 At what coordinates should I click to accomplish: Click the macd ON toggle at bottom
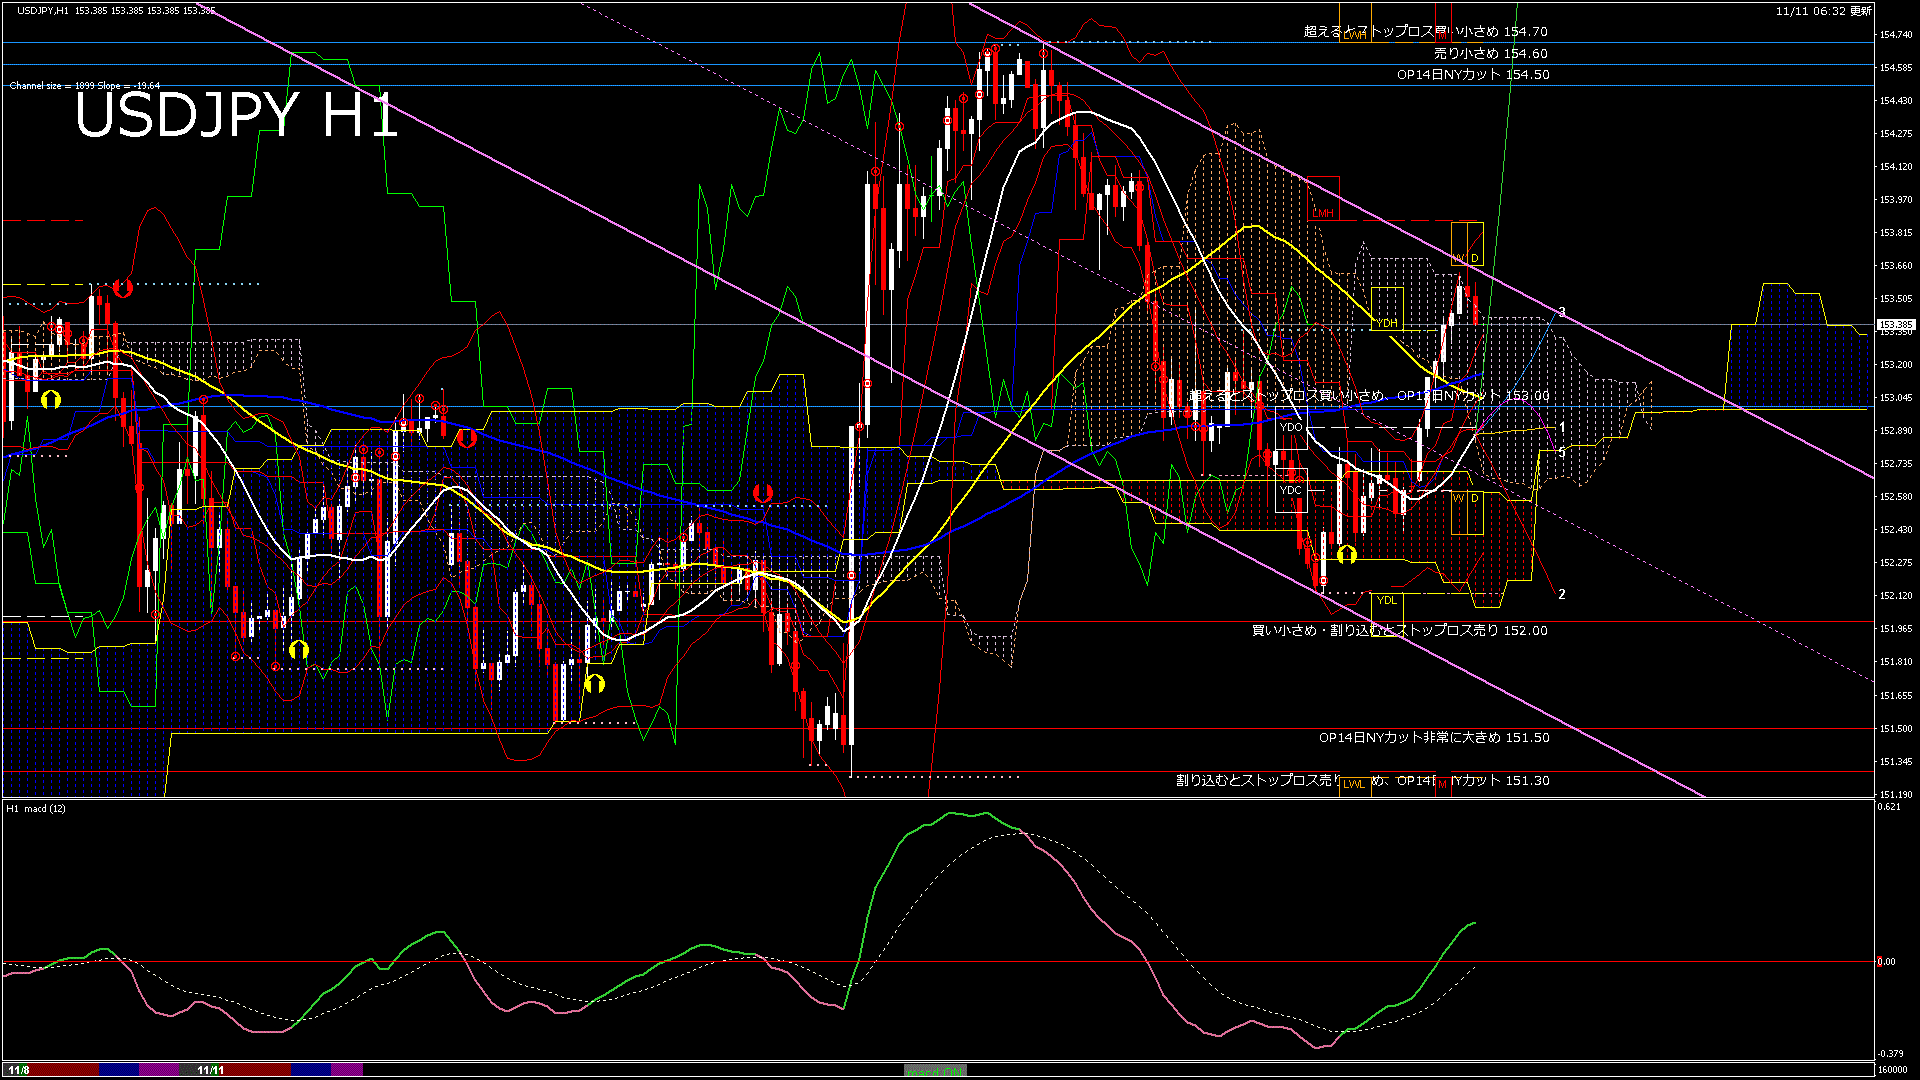click(x=935, y=1070)
